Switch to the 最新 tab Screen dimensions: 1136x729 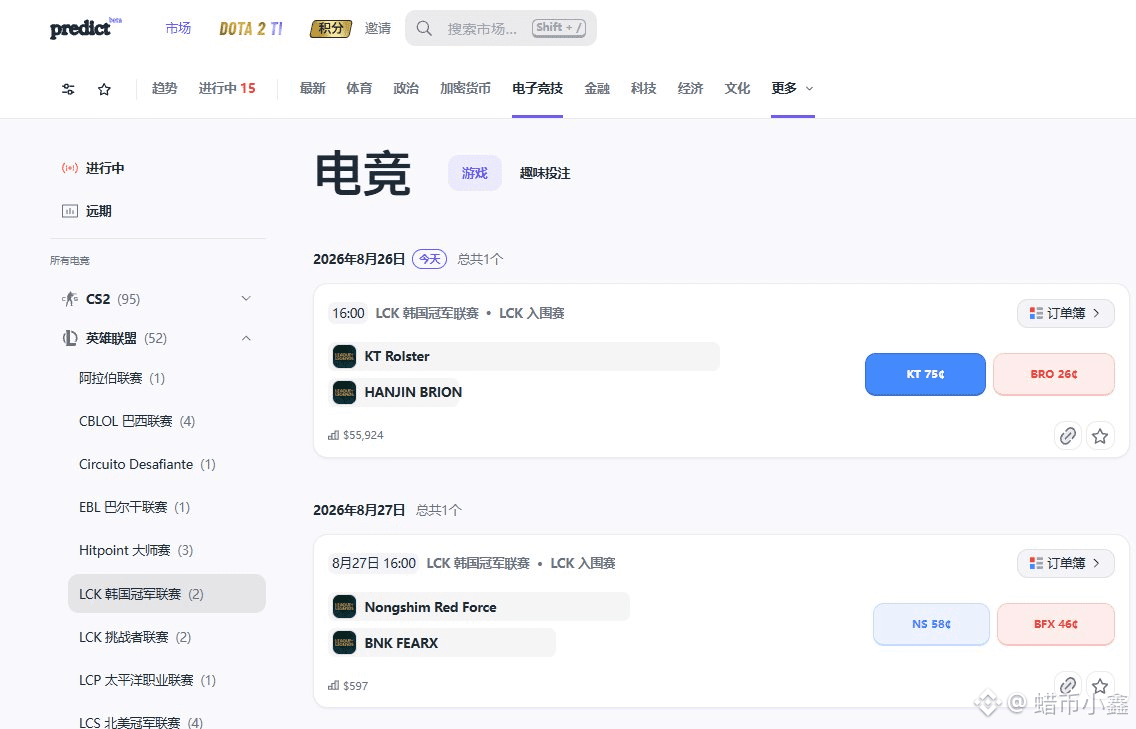(312, 88)
